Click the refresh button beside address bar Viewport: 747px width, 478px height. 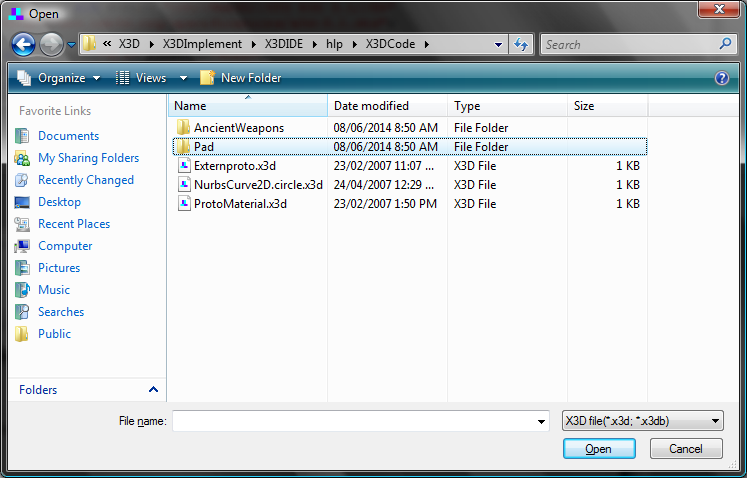click(x=521, y=45)
